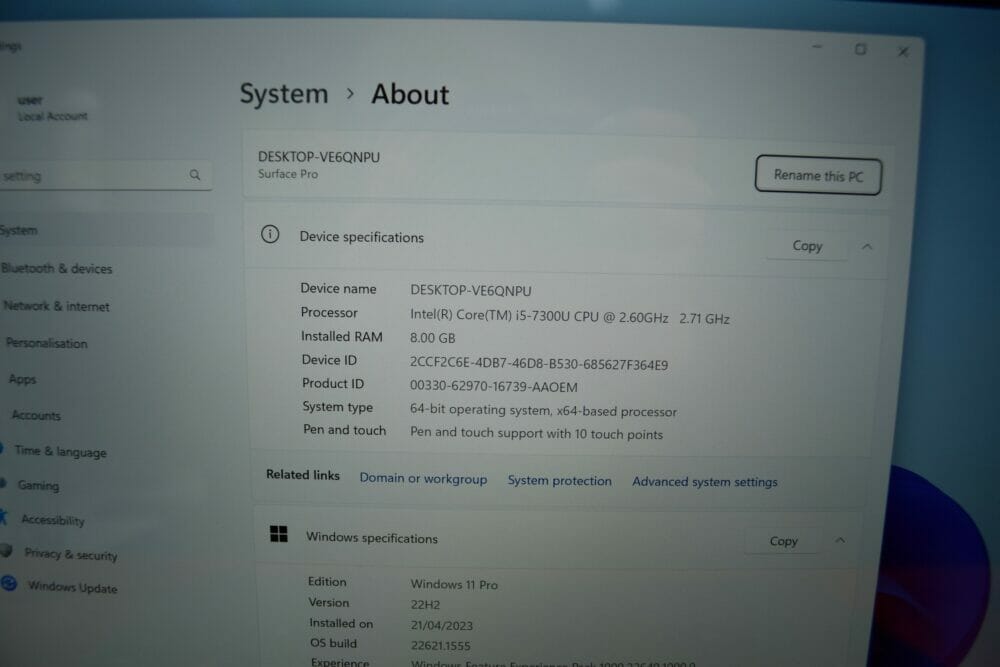
Task: Collapse the Device specifications section chevron
Action: click(867, 247)
